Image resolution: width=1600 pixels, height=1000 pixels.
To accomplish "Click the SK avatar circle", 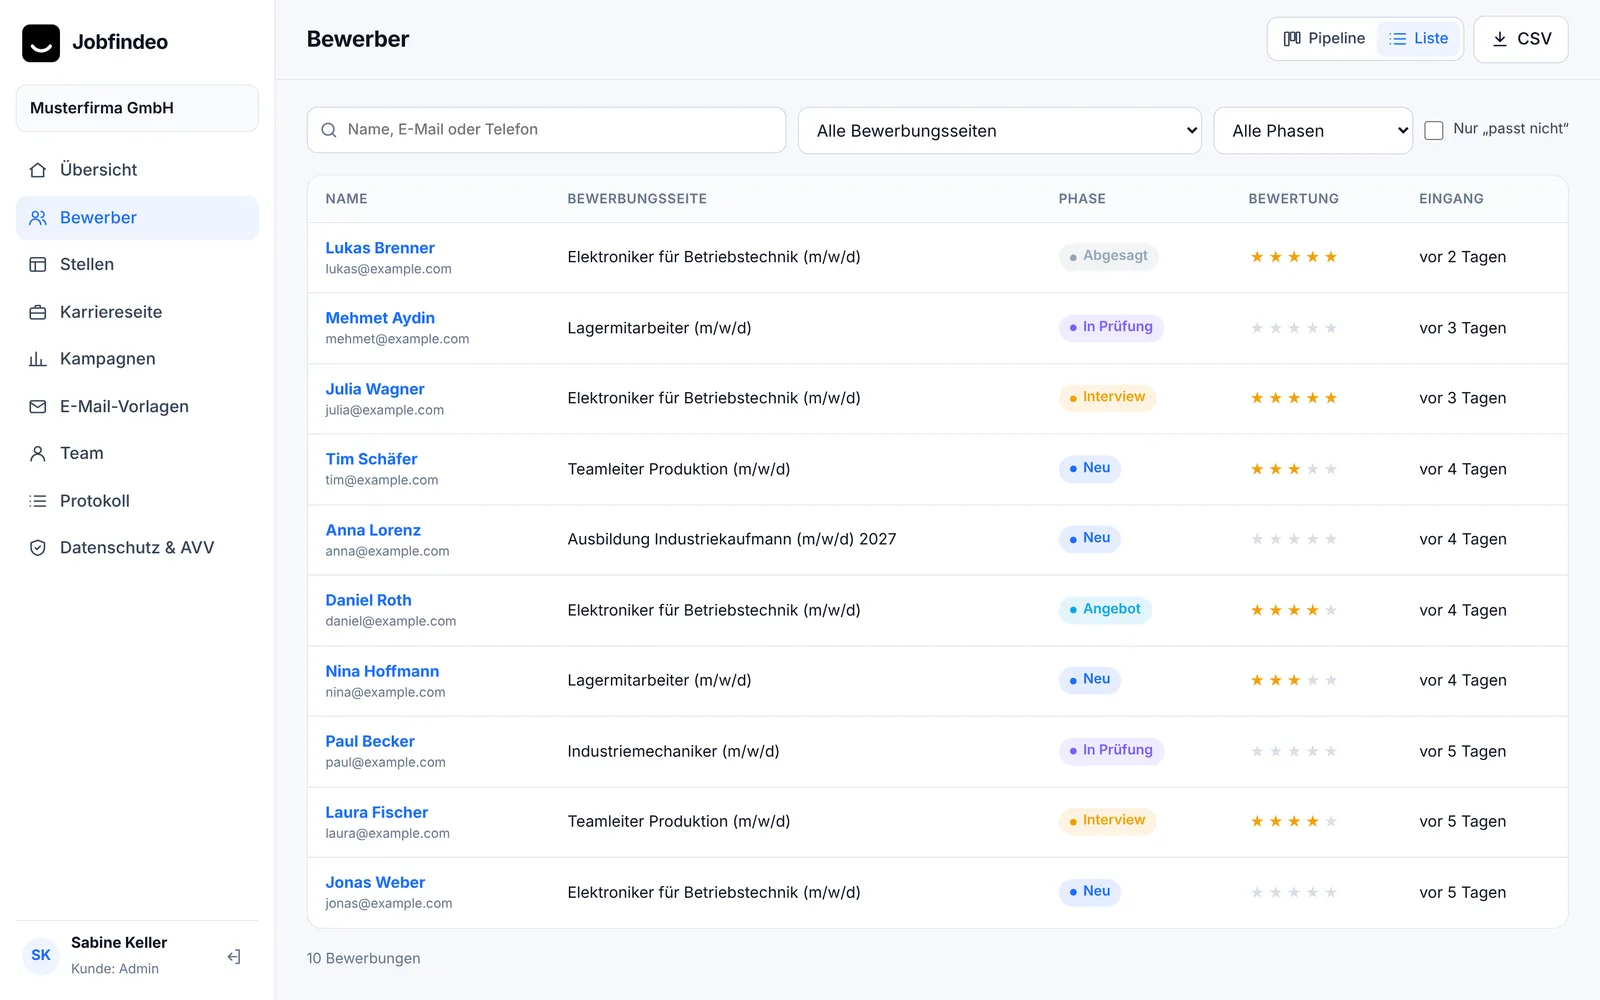I will tap(41, 956).
